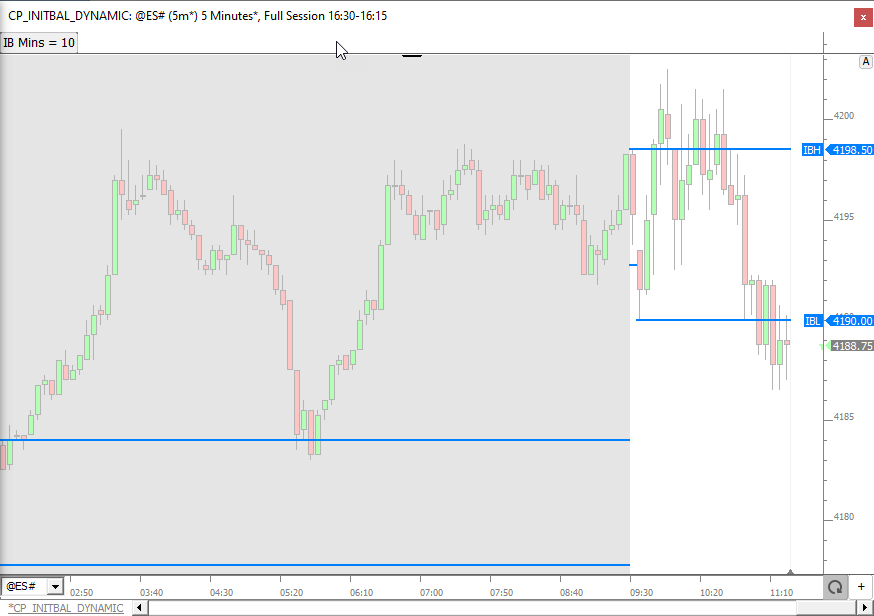
Task: Click the 07:00 time axis label
Action: click(x=431, y=593)
